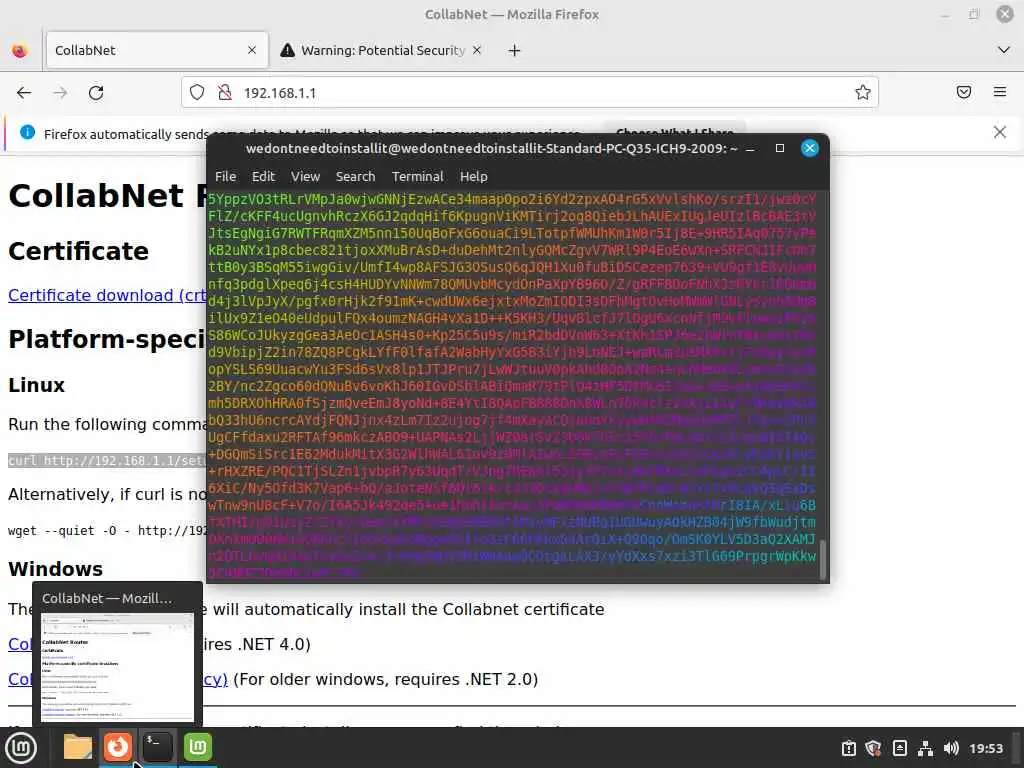Open the terminal View menu
The width and height of the screenshot is (1024, 768).
[305, 176]
